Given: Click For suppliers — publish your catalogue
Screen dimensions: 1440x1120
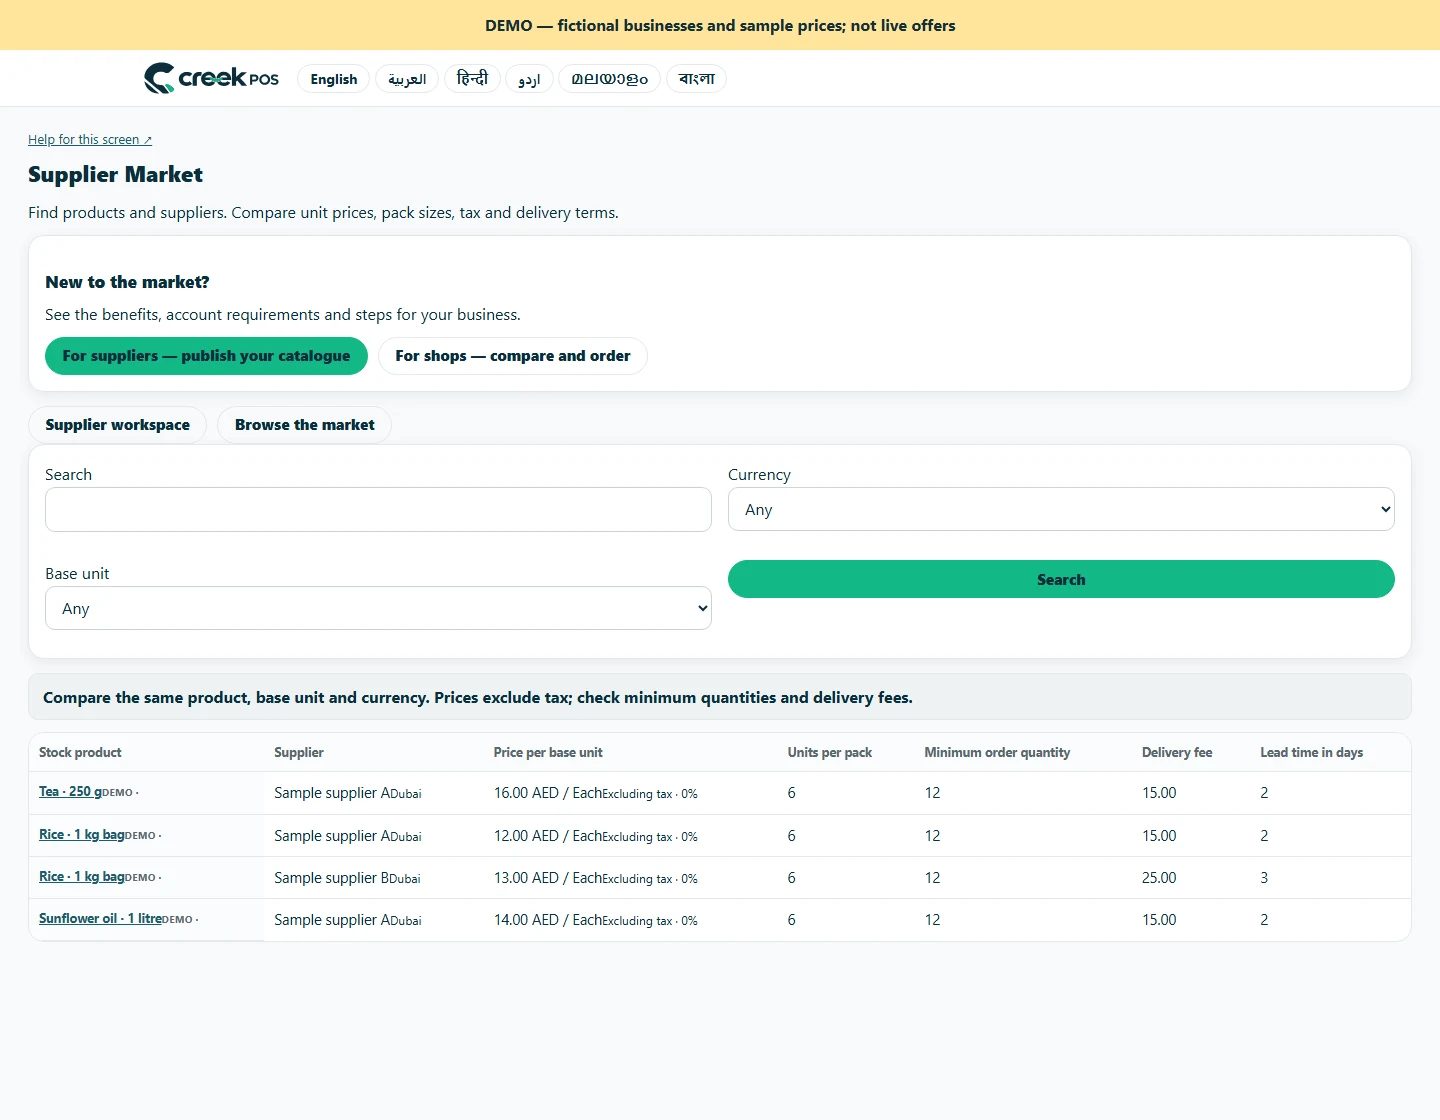Looking at the screenshot, I should [x=206, y=356].
